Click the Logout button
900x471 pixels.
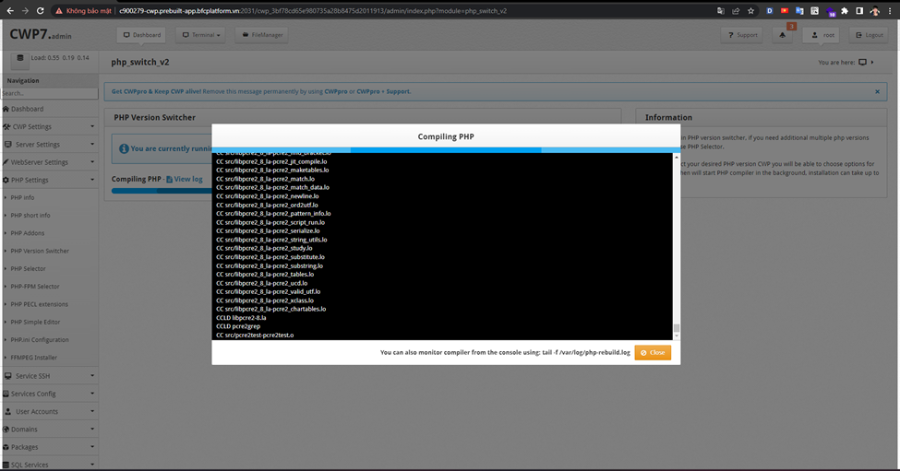870,35
